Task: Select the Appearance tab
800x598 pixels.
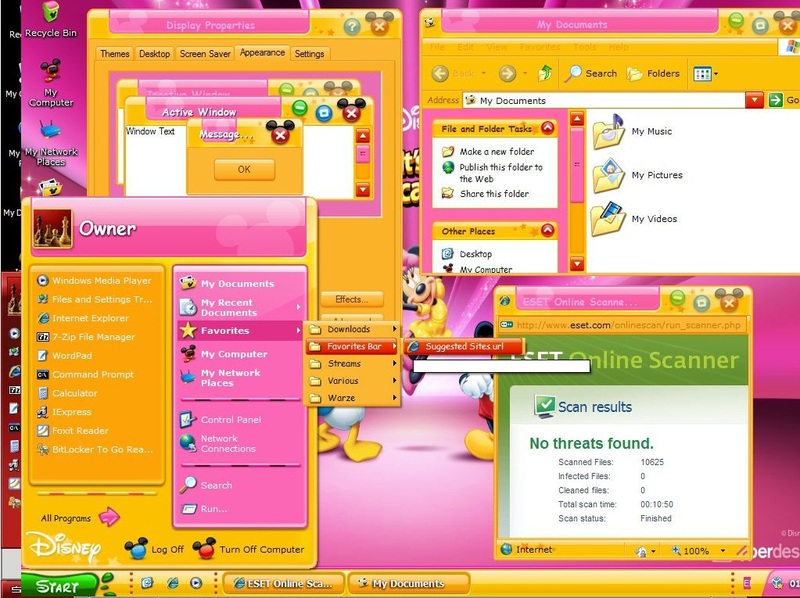Action: (262, 53)
